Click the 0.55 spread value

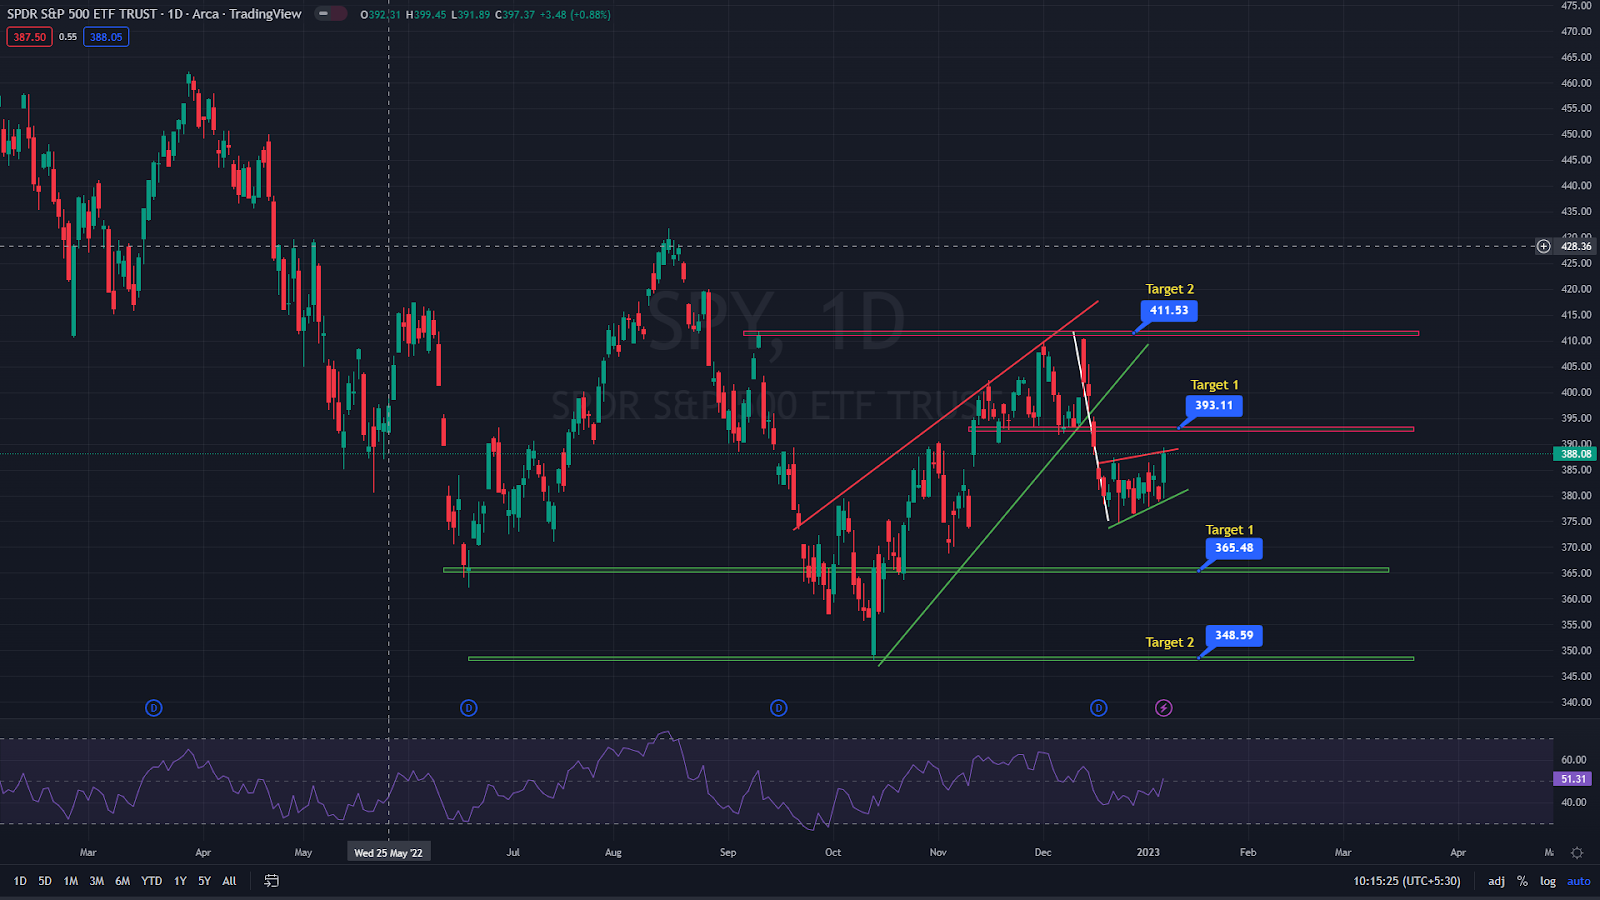[x=68, y=37]
